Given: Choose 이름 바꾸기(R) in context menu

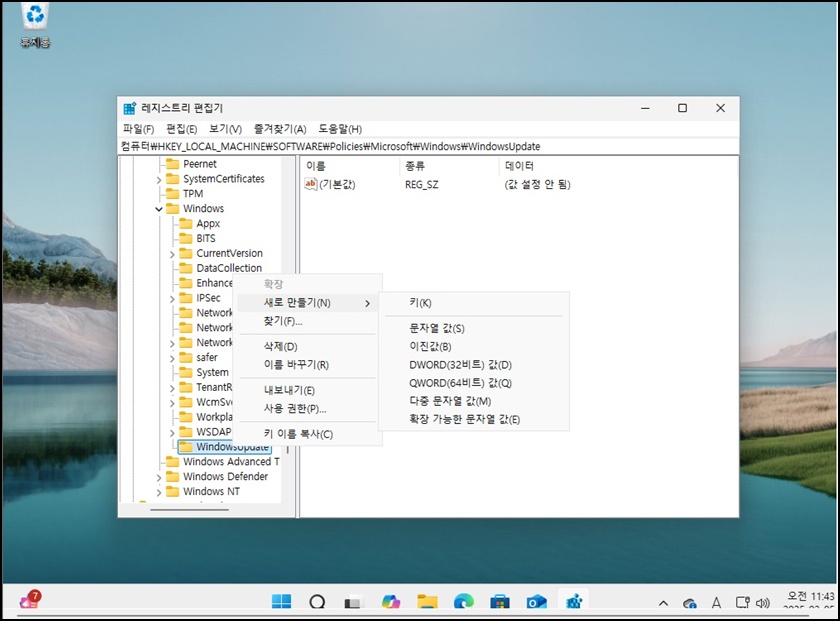Looking at the screenshot, I should [x=309, y=364].
